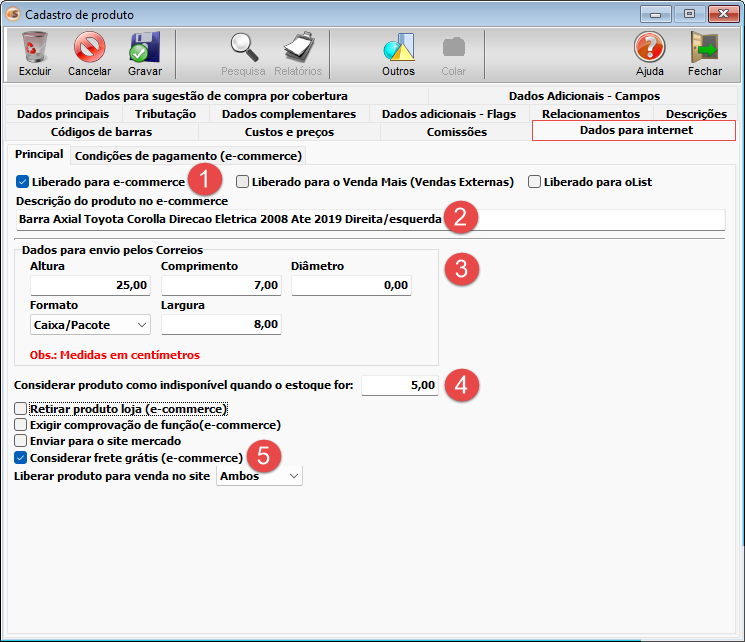Enable Liberado para oList checkbox
Viewport: 745px width, 642px height.
[535, 182]
